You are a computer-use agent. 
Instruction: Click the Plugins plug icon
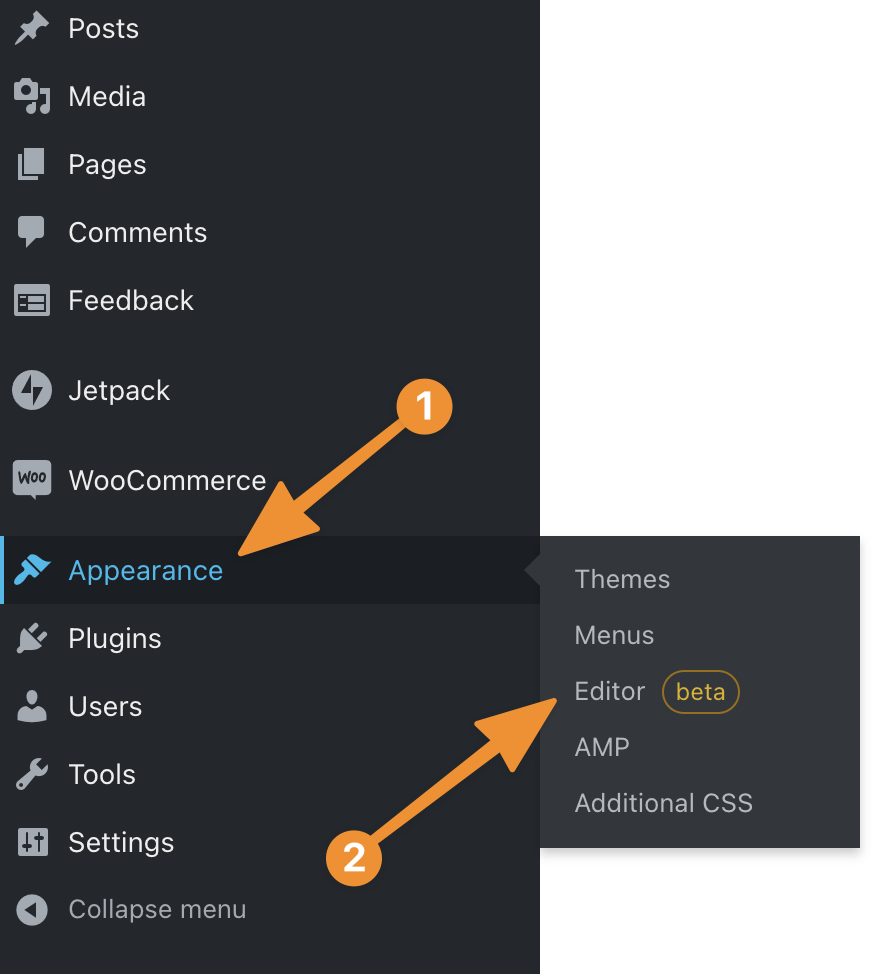(32, 638)
